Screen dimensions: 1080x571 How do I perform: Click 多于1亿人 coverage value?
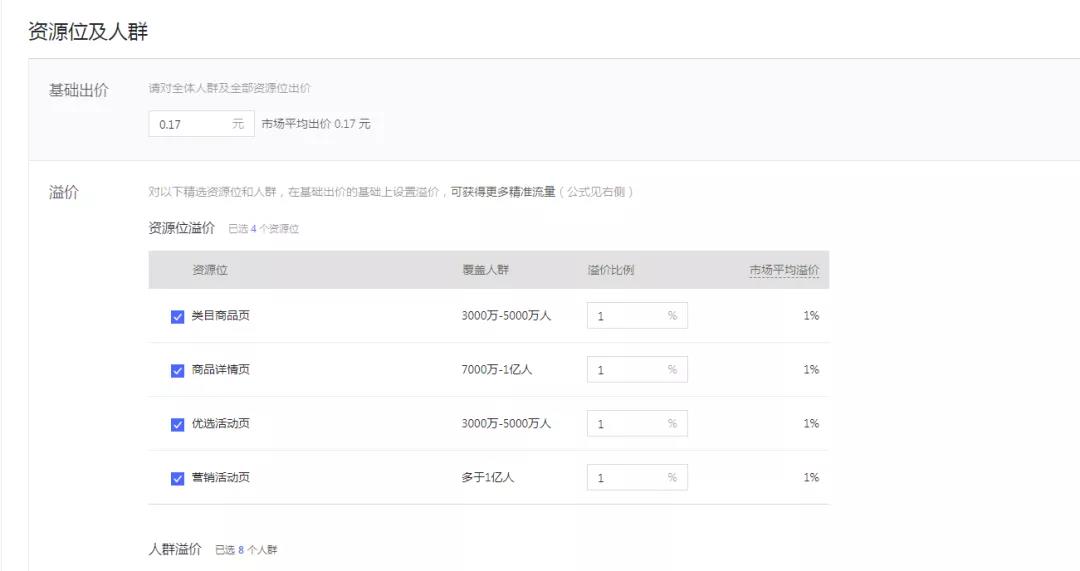[488, 477]
